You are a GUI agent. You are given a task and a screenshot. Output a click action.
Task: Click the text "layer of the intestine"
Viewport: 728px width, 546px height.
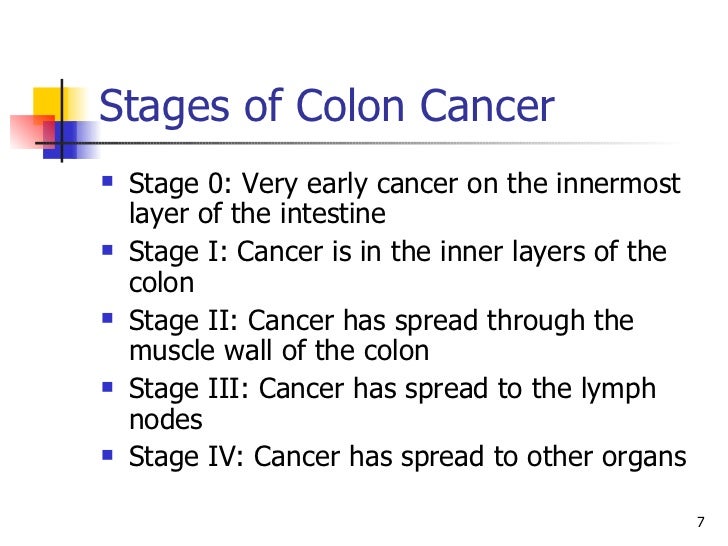click(257, 214)
